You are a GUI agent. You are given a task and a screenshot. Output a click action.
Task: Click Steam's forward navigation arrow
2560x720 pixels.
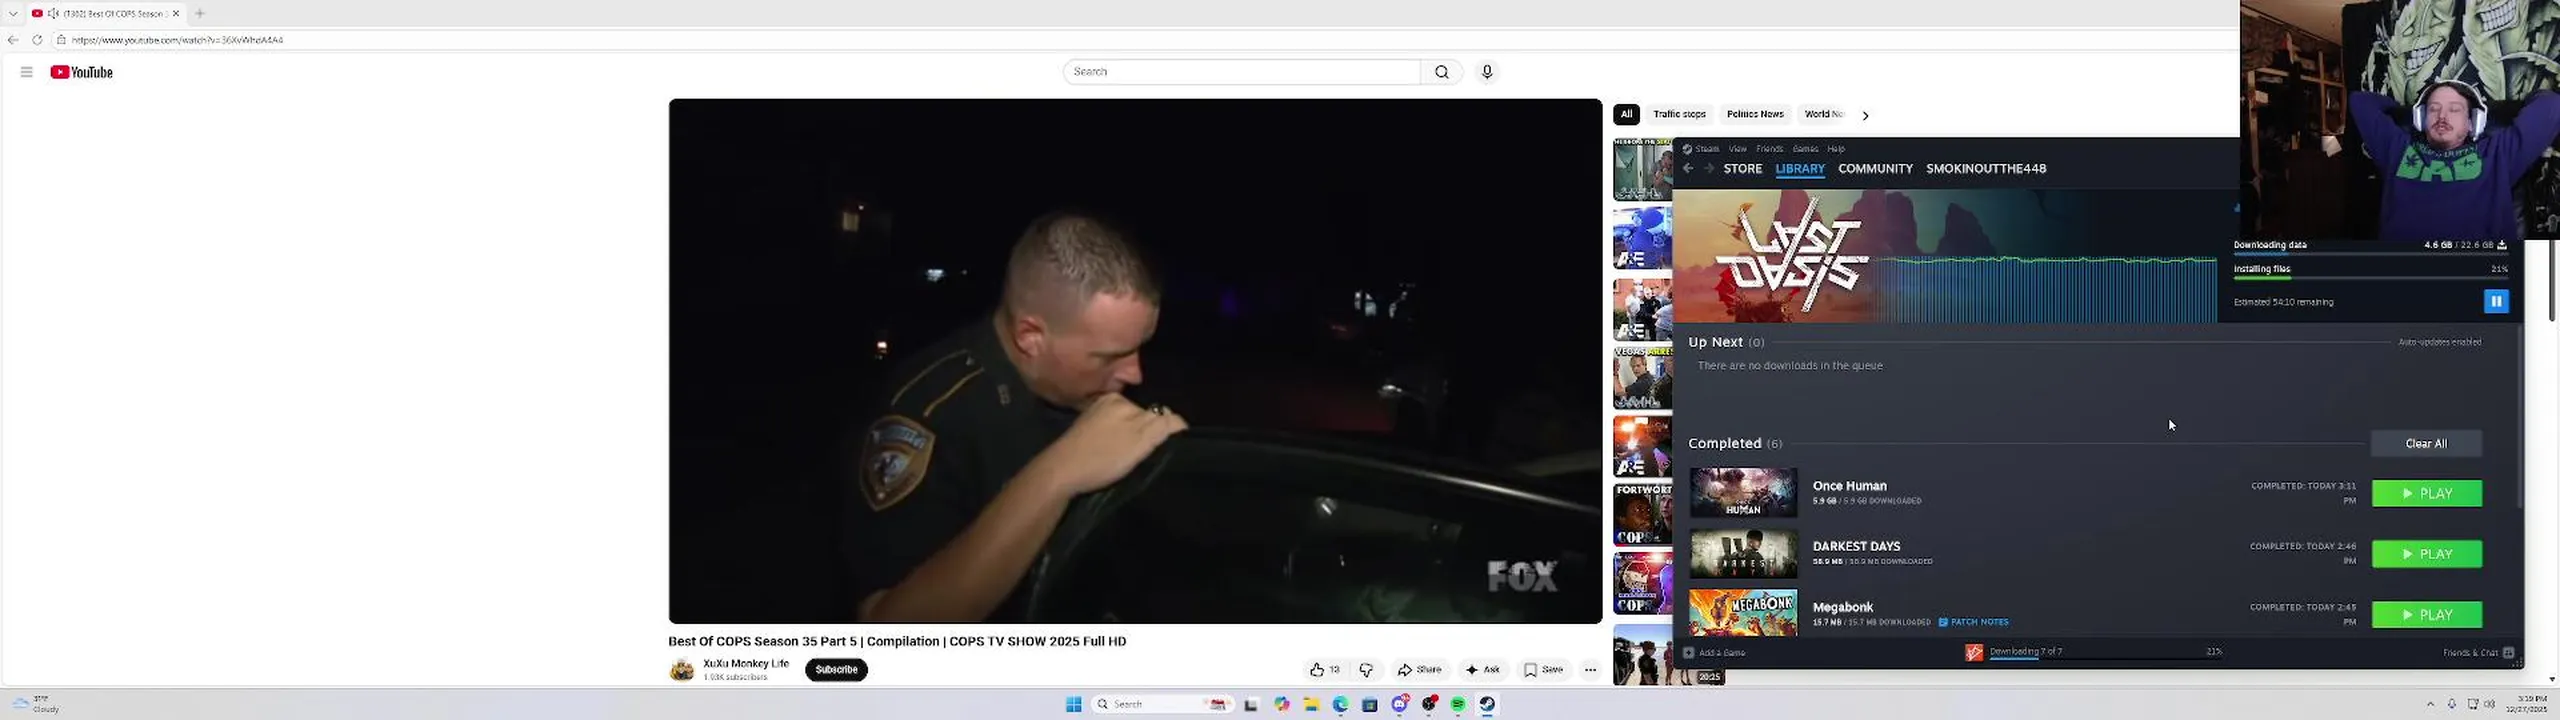tap(1708, 169)
